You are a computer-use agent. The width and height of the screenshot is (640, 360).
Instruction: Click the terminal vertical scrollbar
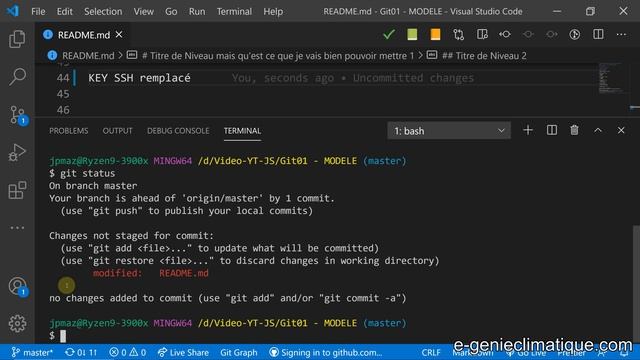636,284
